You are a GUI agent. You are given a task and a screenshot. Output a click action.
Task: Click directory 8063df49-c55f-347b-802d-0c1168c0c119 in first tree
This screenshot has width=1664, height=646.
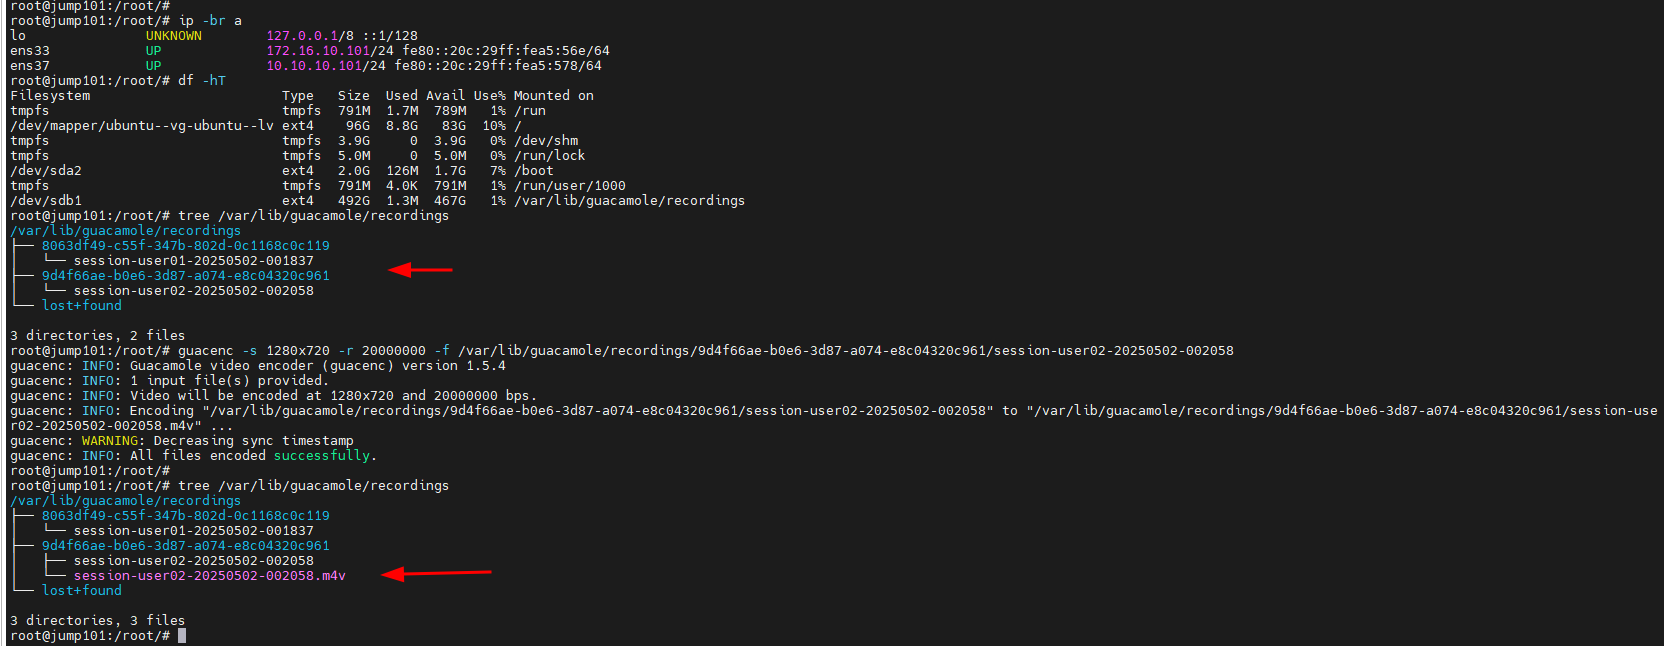point(185,246)
